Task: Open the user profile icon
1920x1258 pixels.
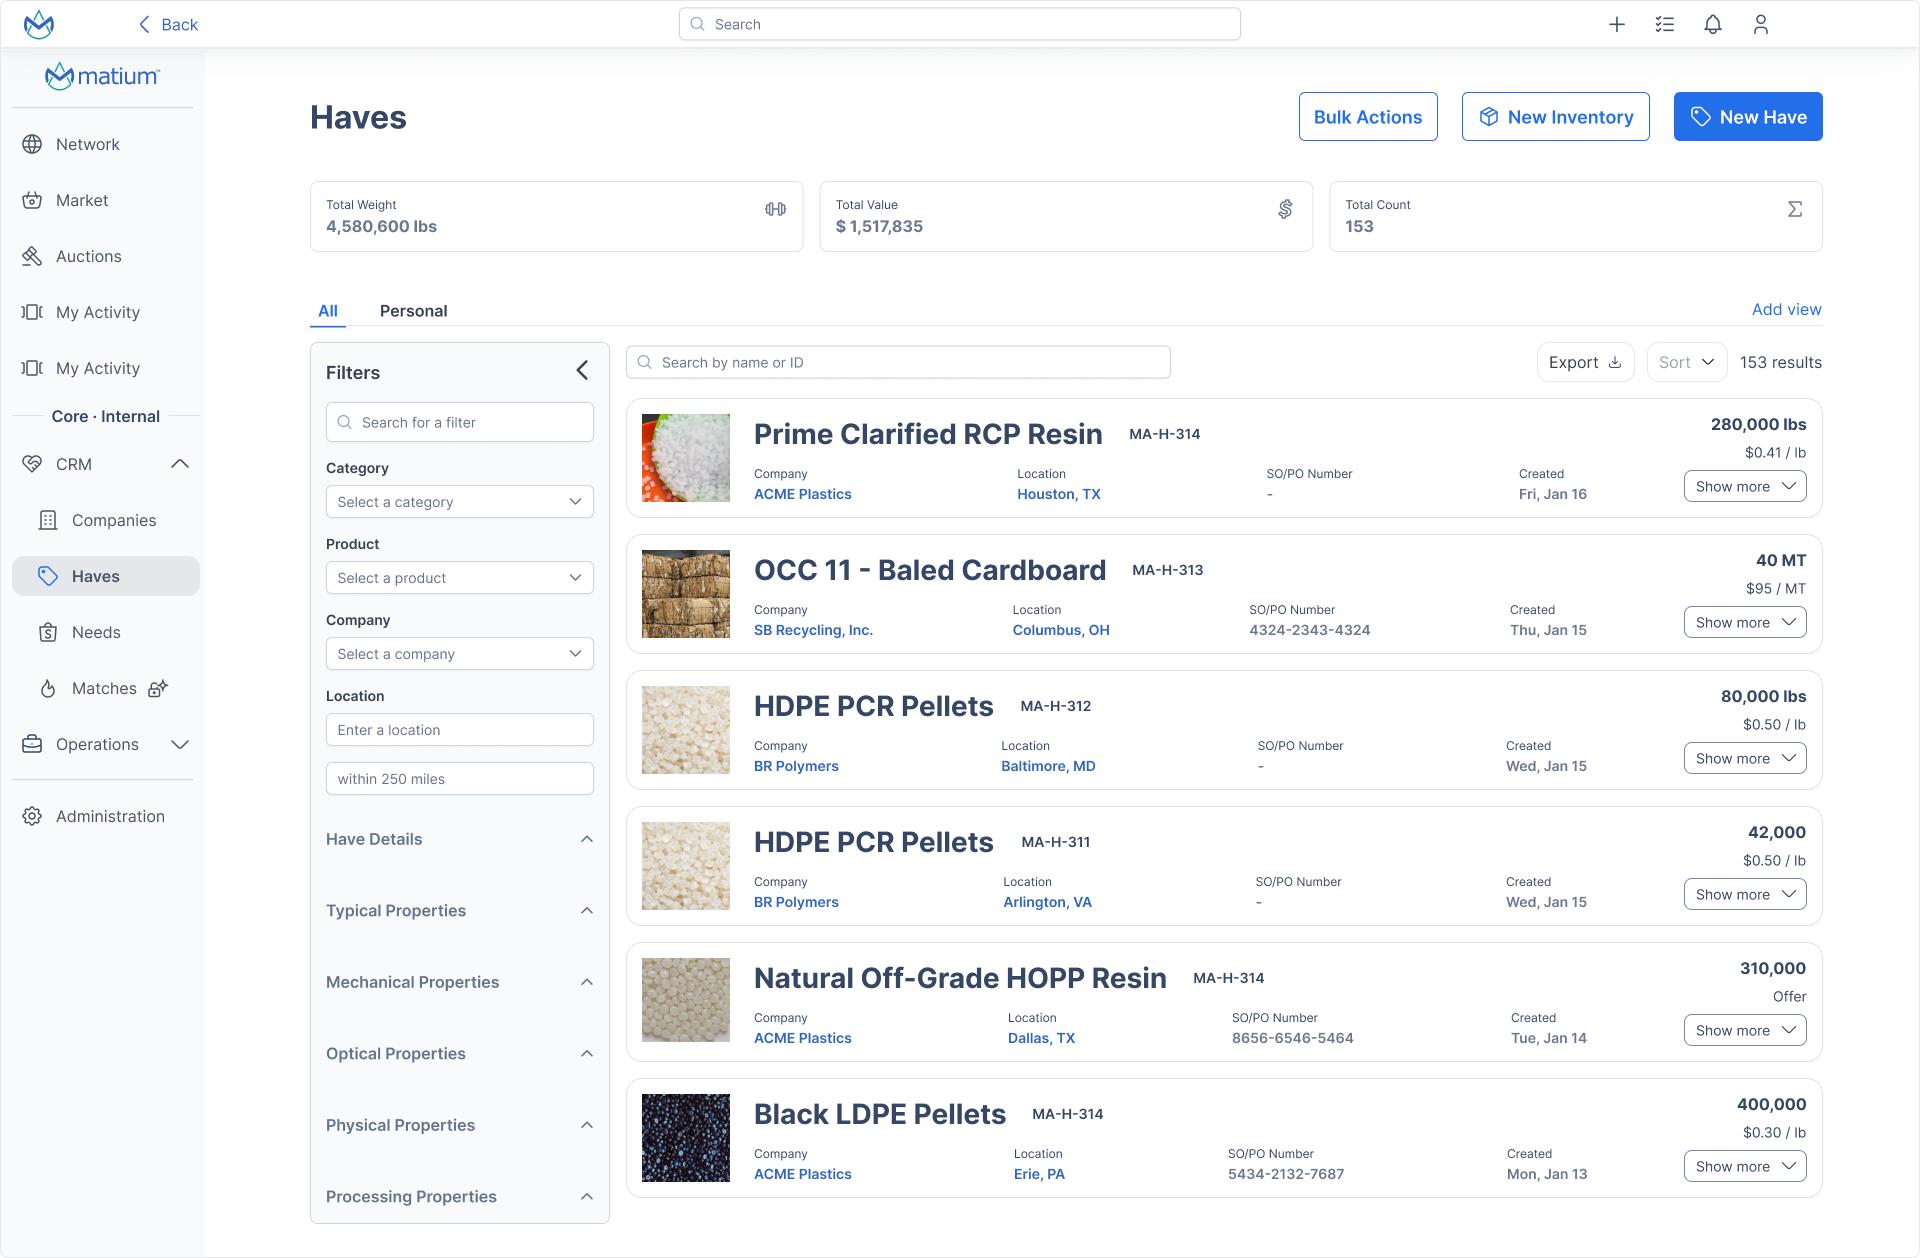Action: (1761, 24)
